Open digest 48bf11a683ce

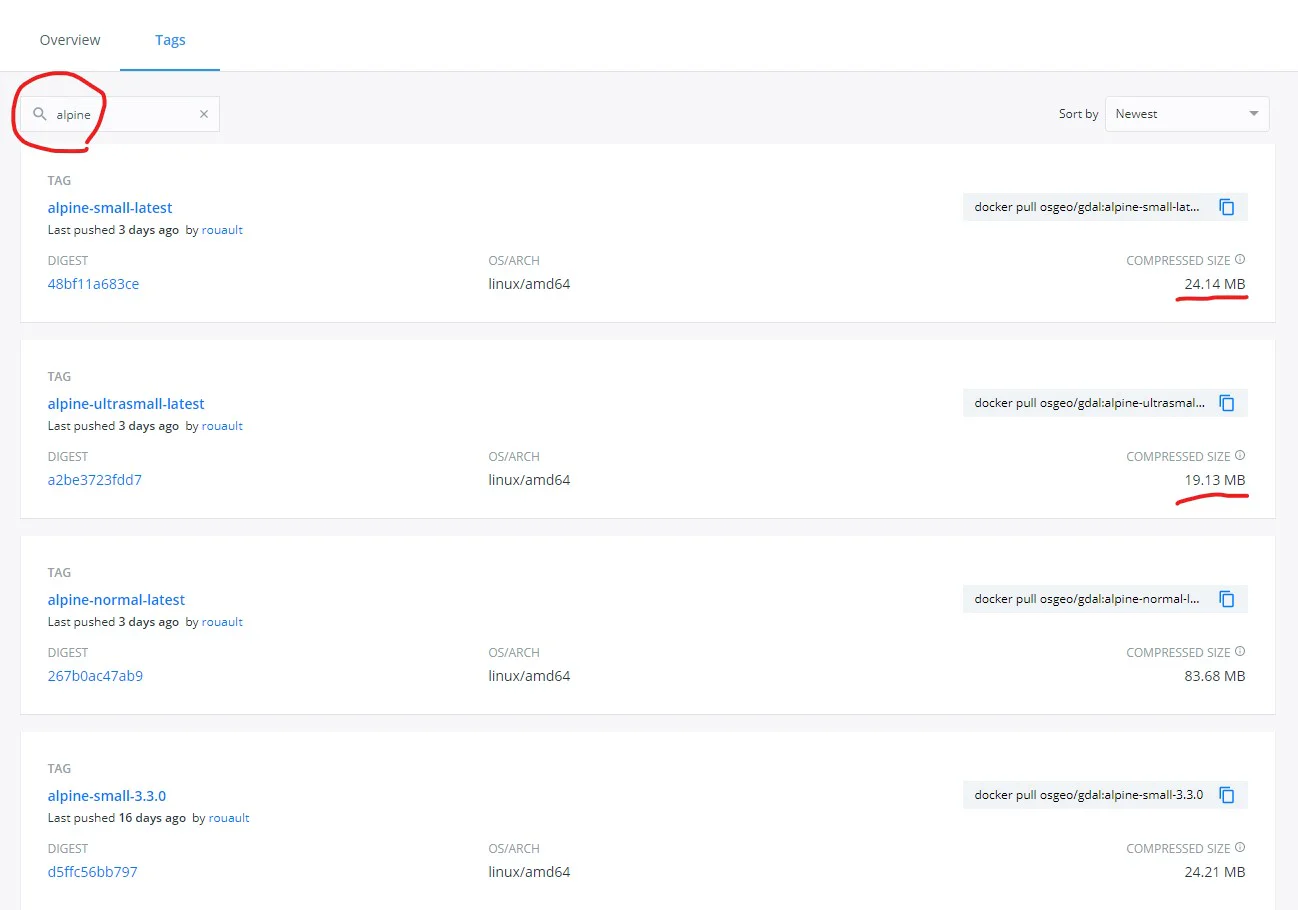93,284
